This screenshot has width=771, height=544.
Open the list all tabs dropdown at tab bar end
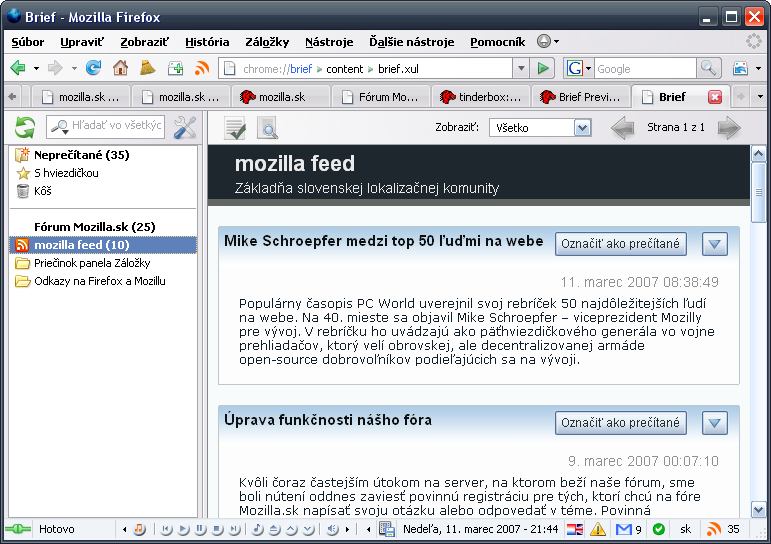(x=760, y=97)
